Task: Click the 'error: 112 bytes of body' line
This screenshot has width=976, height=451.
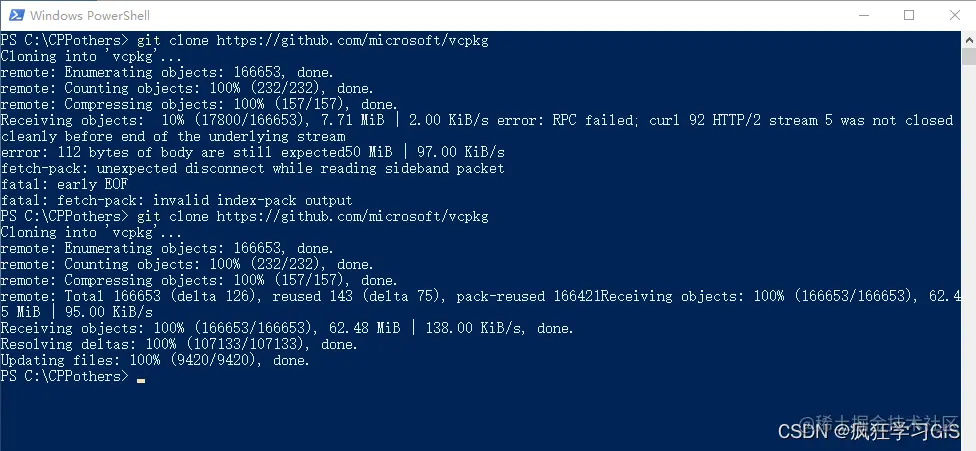Action: click(x=253, y=152)
